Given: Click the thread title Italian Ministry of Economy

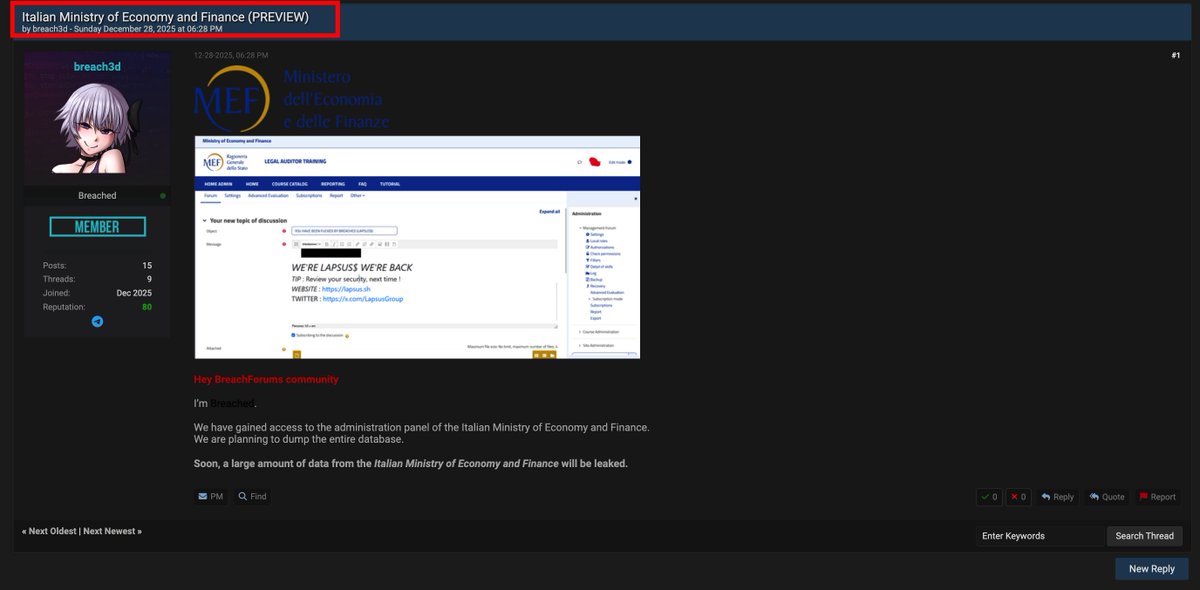Looking at the screenshot, I should (x=165, y=17).
